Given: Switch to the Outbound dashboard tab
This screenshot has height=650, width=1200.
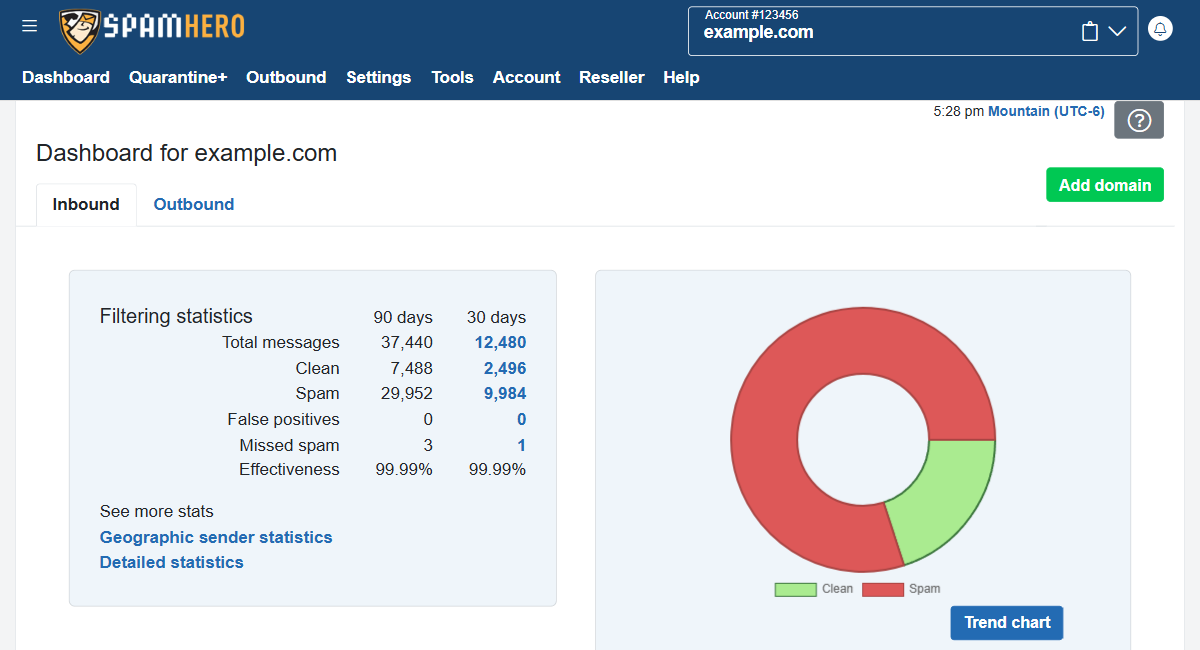Looking at the screenshot, I should [x=194, y=204].
